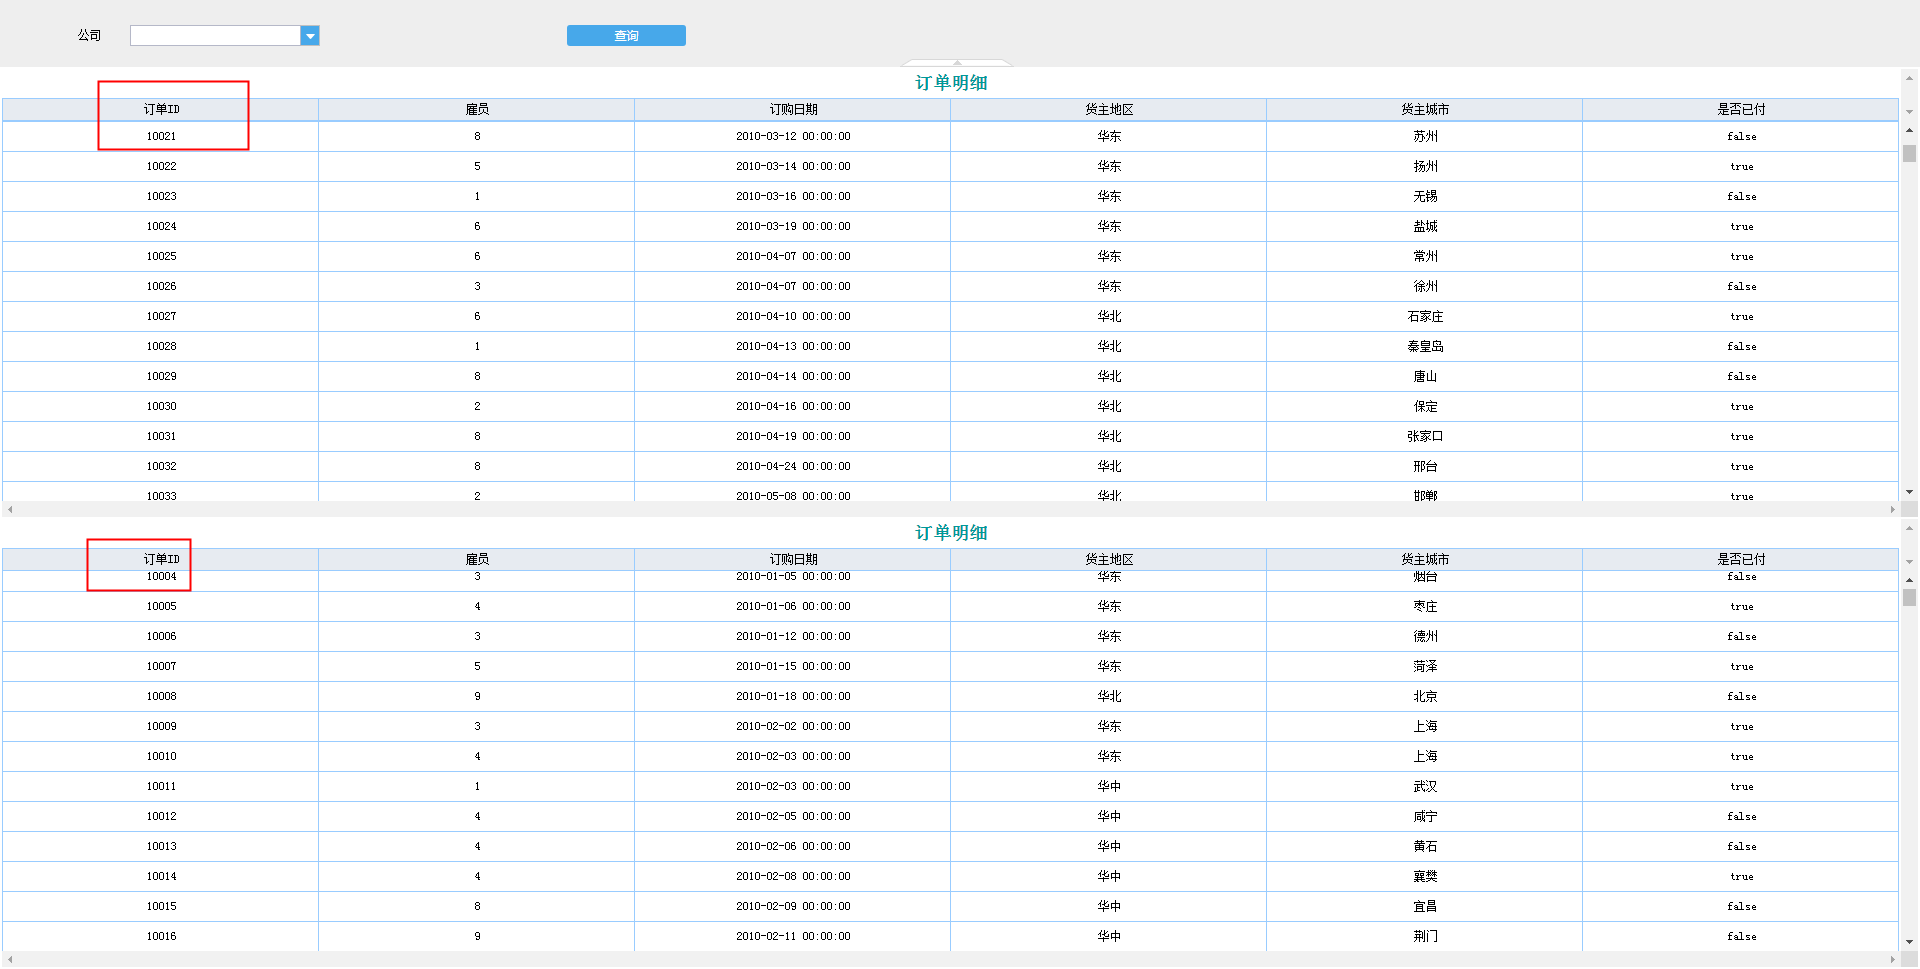The height and width of the screenshot is (969, 1920).
Task: Select city cell 北京
Action: [1425, 696]
